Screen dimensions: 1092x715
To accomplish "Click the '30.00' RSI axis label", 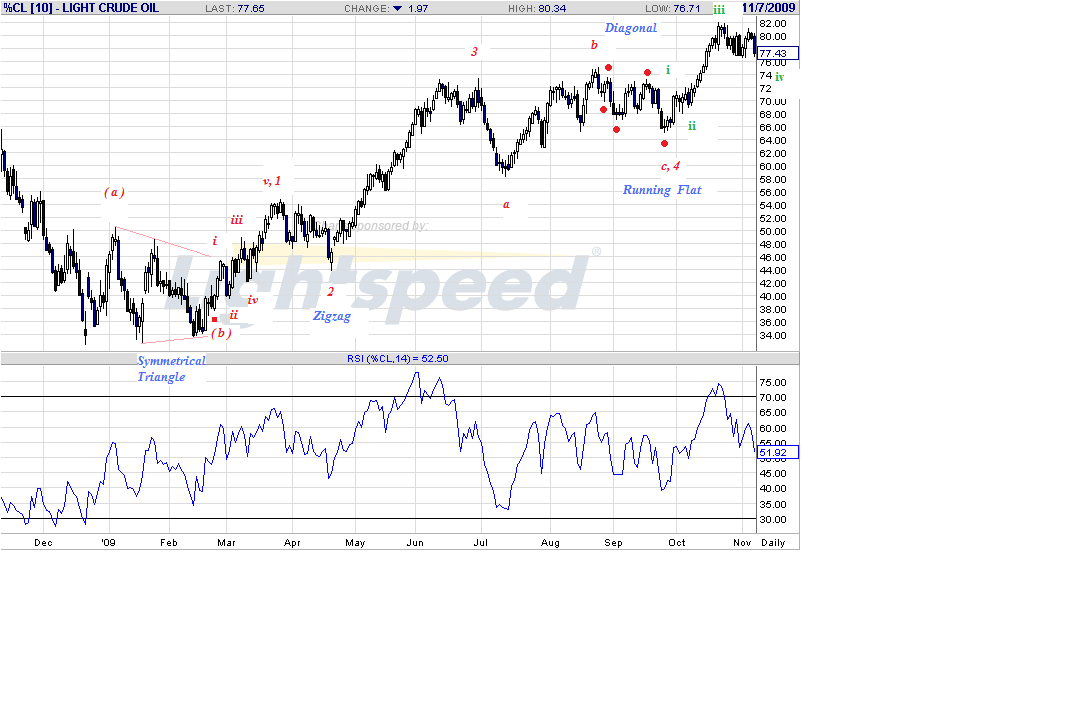I will click(773, 519).
